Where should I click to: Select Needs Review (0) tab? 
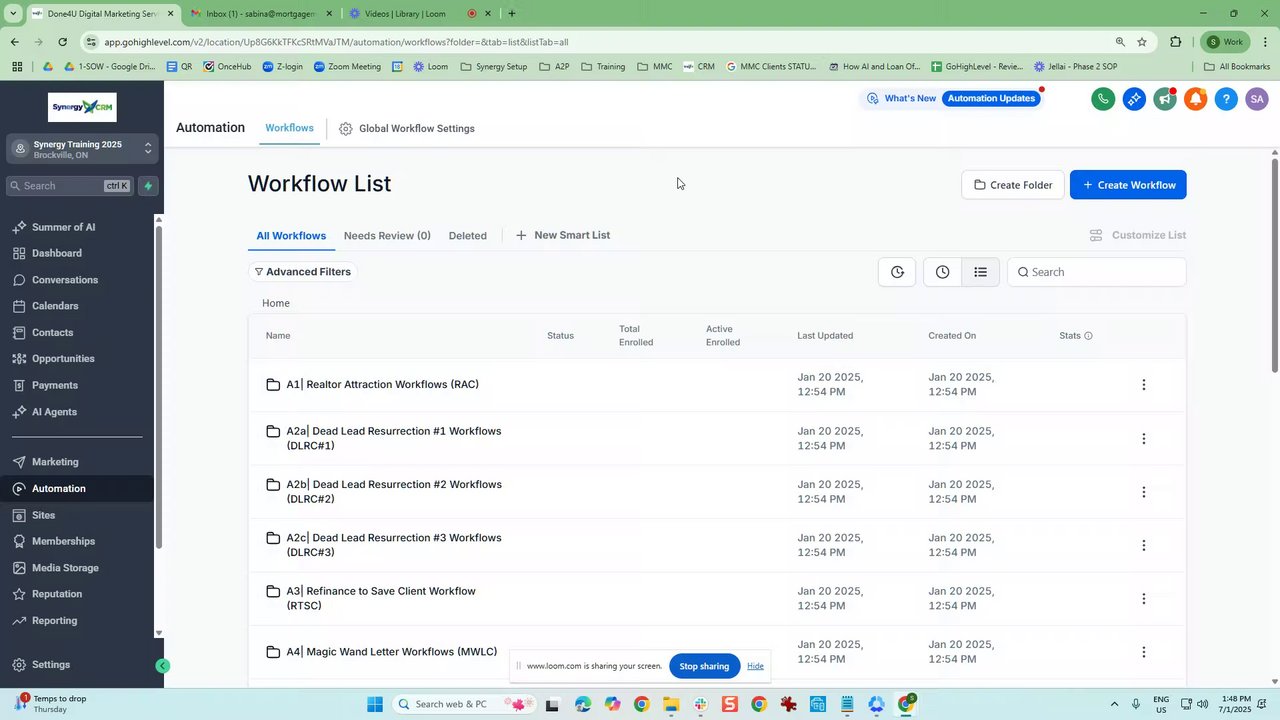click(387, 236)
